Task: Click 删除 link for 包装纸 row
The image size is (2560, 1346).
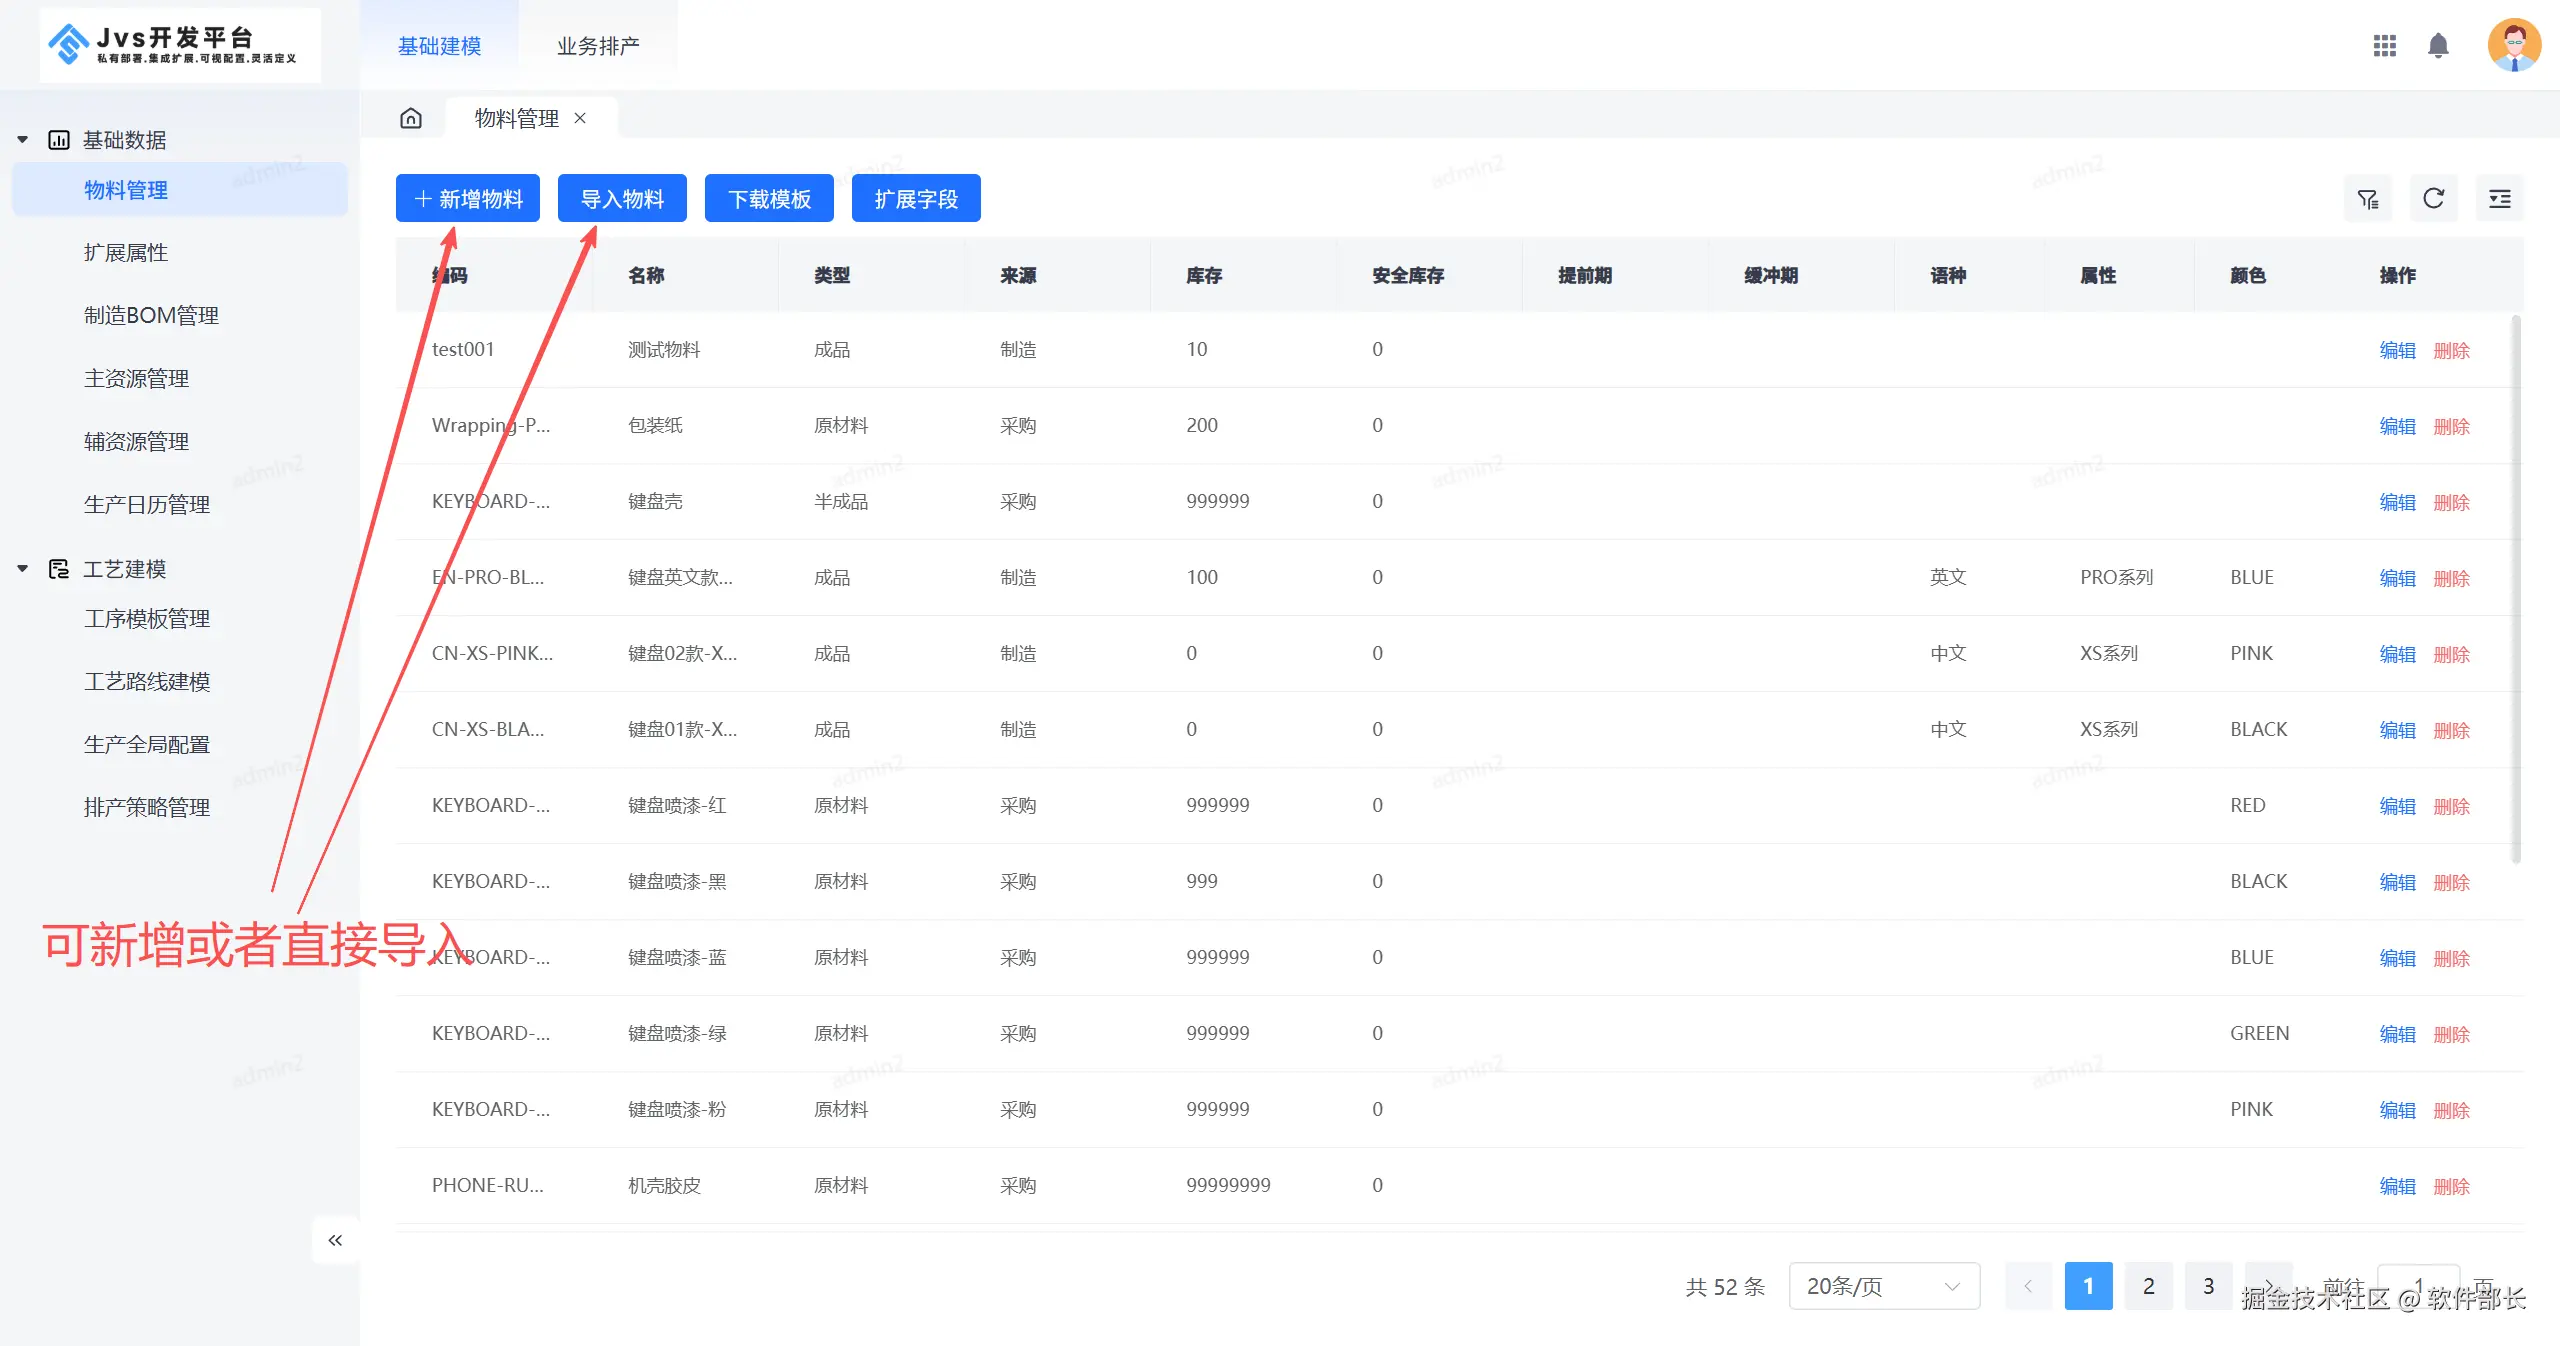Action: click(x=2451, y=426)
